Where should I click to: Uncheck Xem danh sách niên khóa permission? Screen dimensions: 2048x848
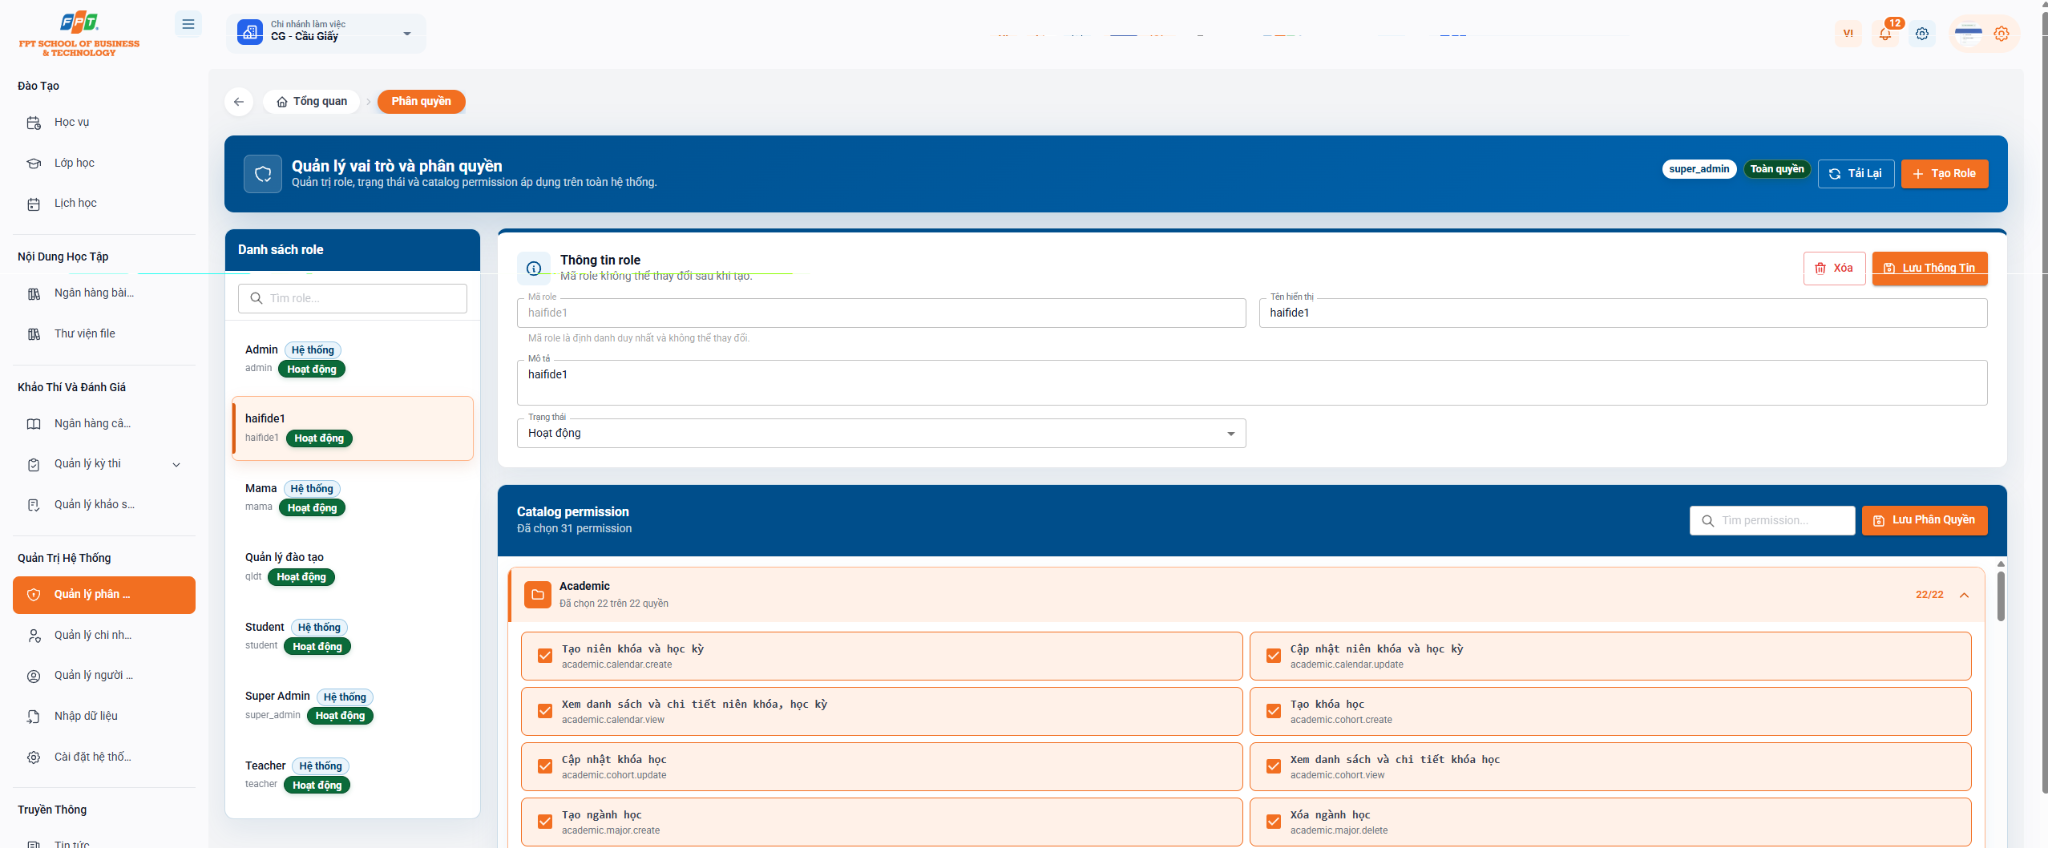pyautogui.click(x=545, y=711)
